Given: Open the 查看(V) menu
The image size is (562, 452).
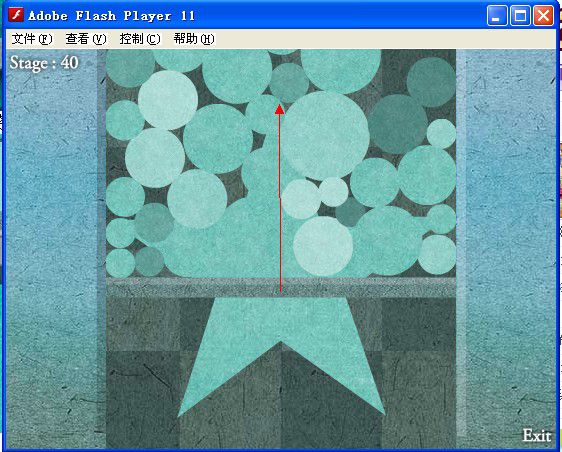Looking at the screenshot, I should point(86,39).
